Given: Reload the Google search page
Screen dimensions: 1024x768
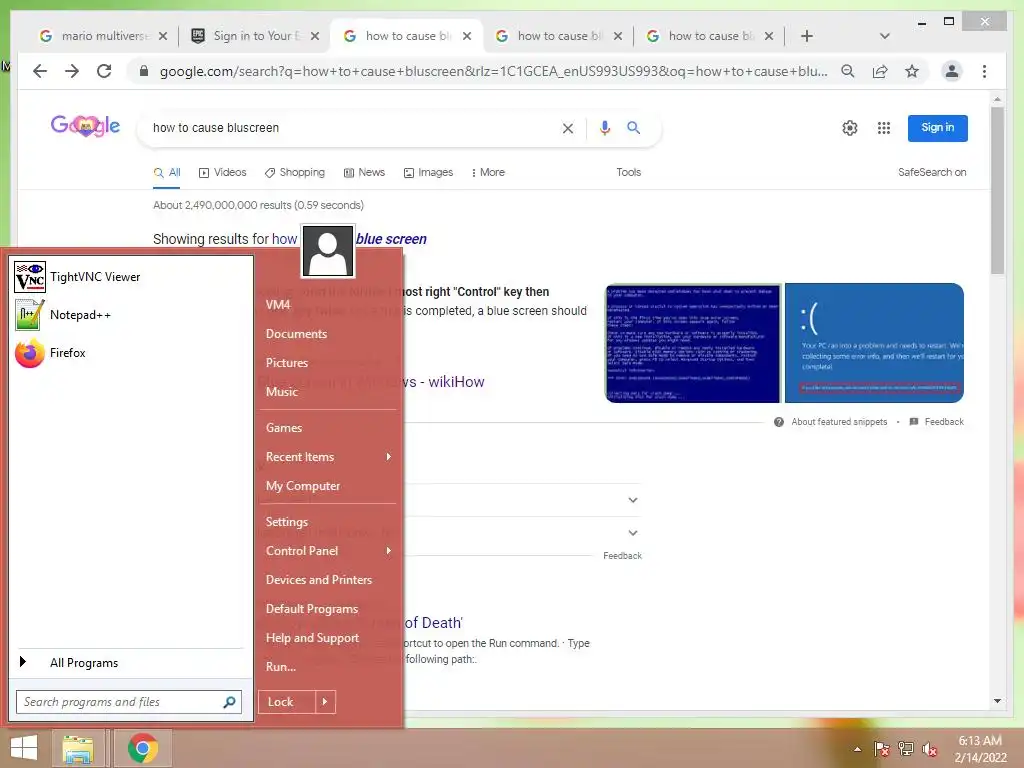Looking at the screenshot, I should [x=104, y=71].
